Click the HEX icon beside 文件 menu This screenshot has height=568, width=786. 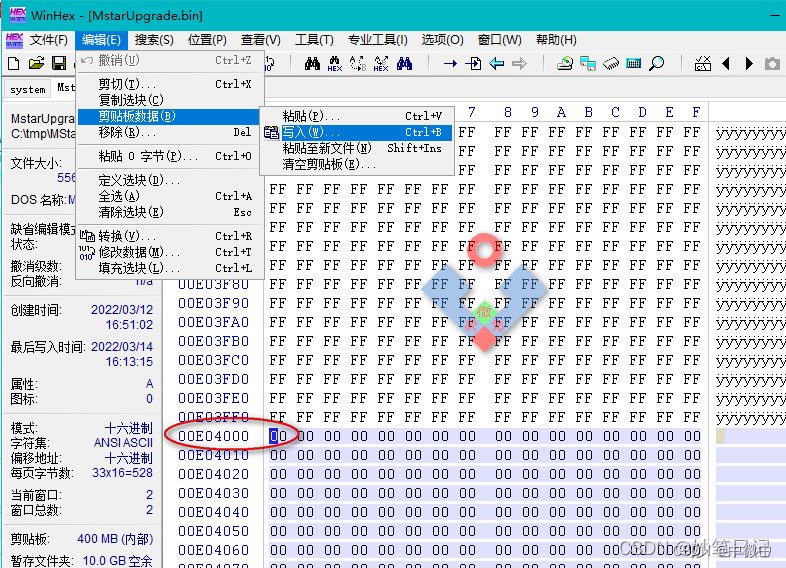(15, 40)
